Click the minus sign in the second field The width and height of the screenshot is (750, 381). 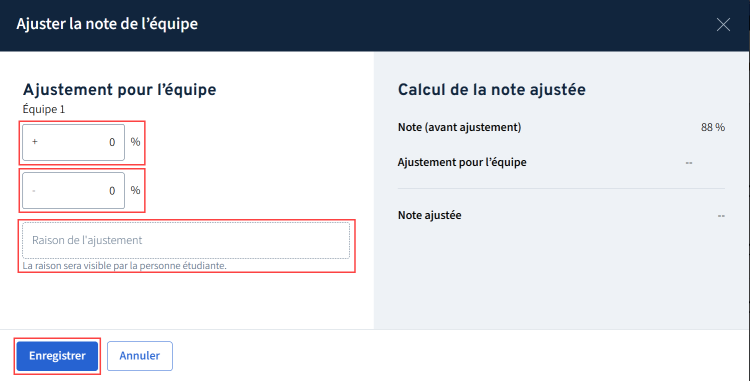34,191
